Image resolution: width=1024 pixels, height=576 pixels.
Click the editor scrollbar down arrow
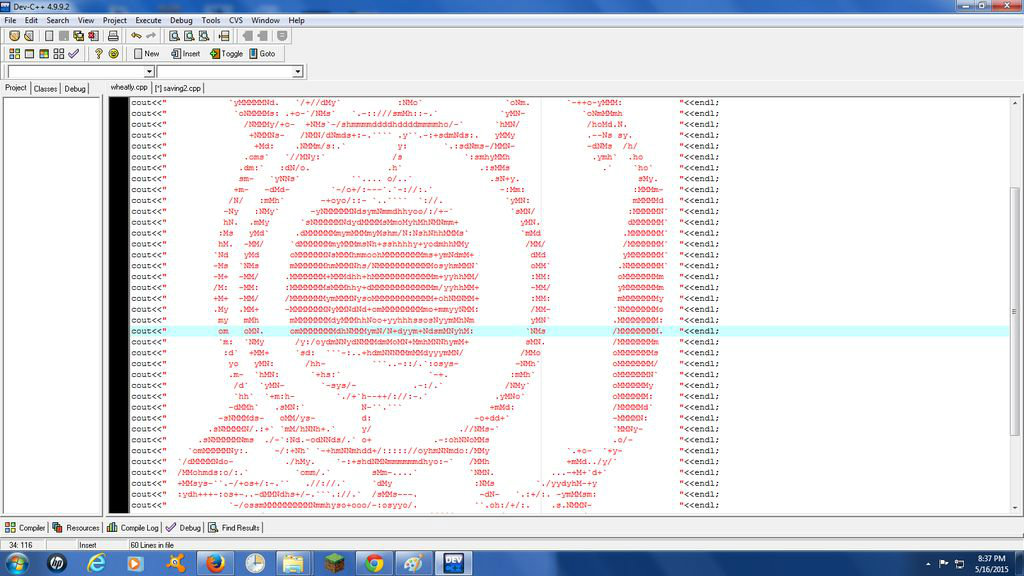click(x=1015, y=508)
